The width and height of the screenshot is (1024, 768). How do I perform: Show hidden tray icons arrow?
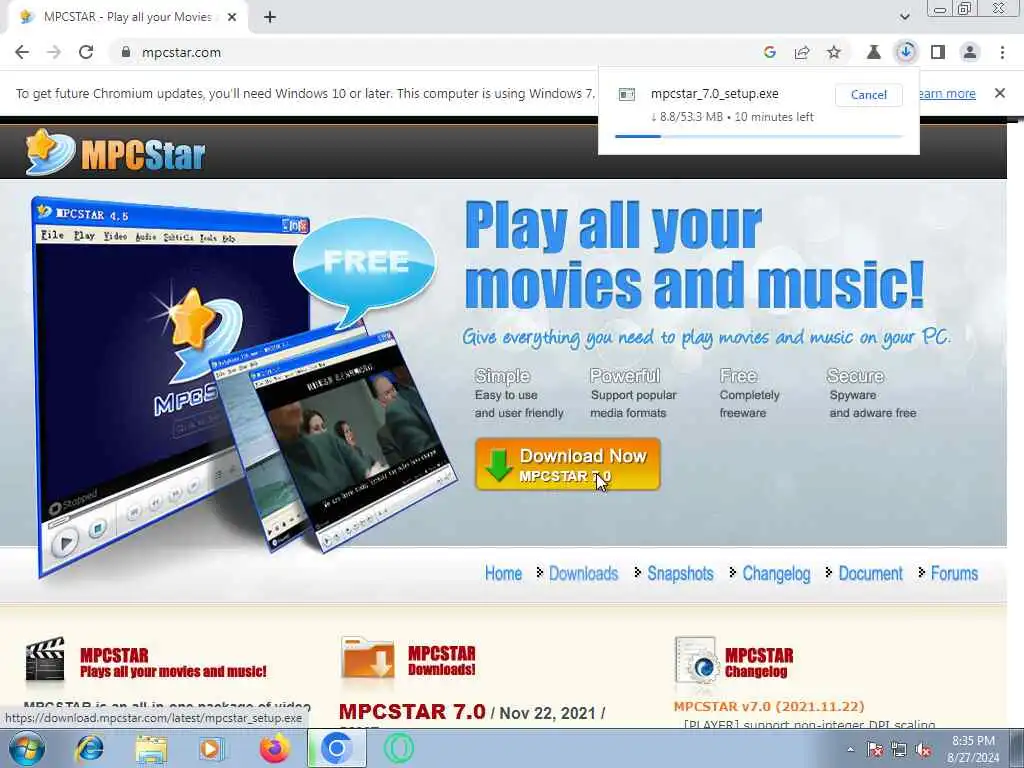[x=850, y=750]
